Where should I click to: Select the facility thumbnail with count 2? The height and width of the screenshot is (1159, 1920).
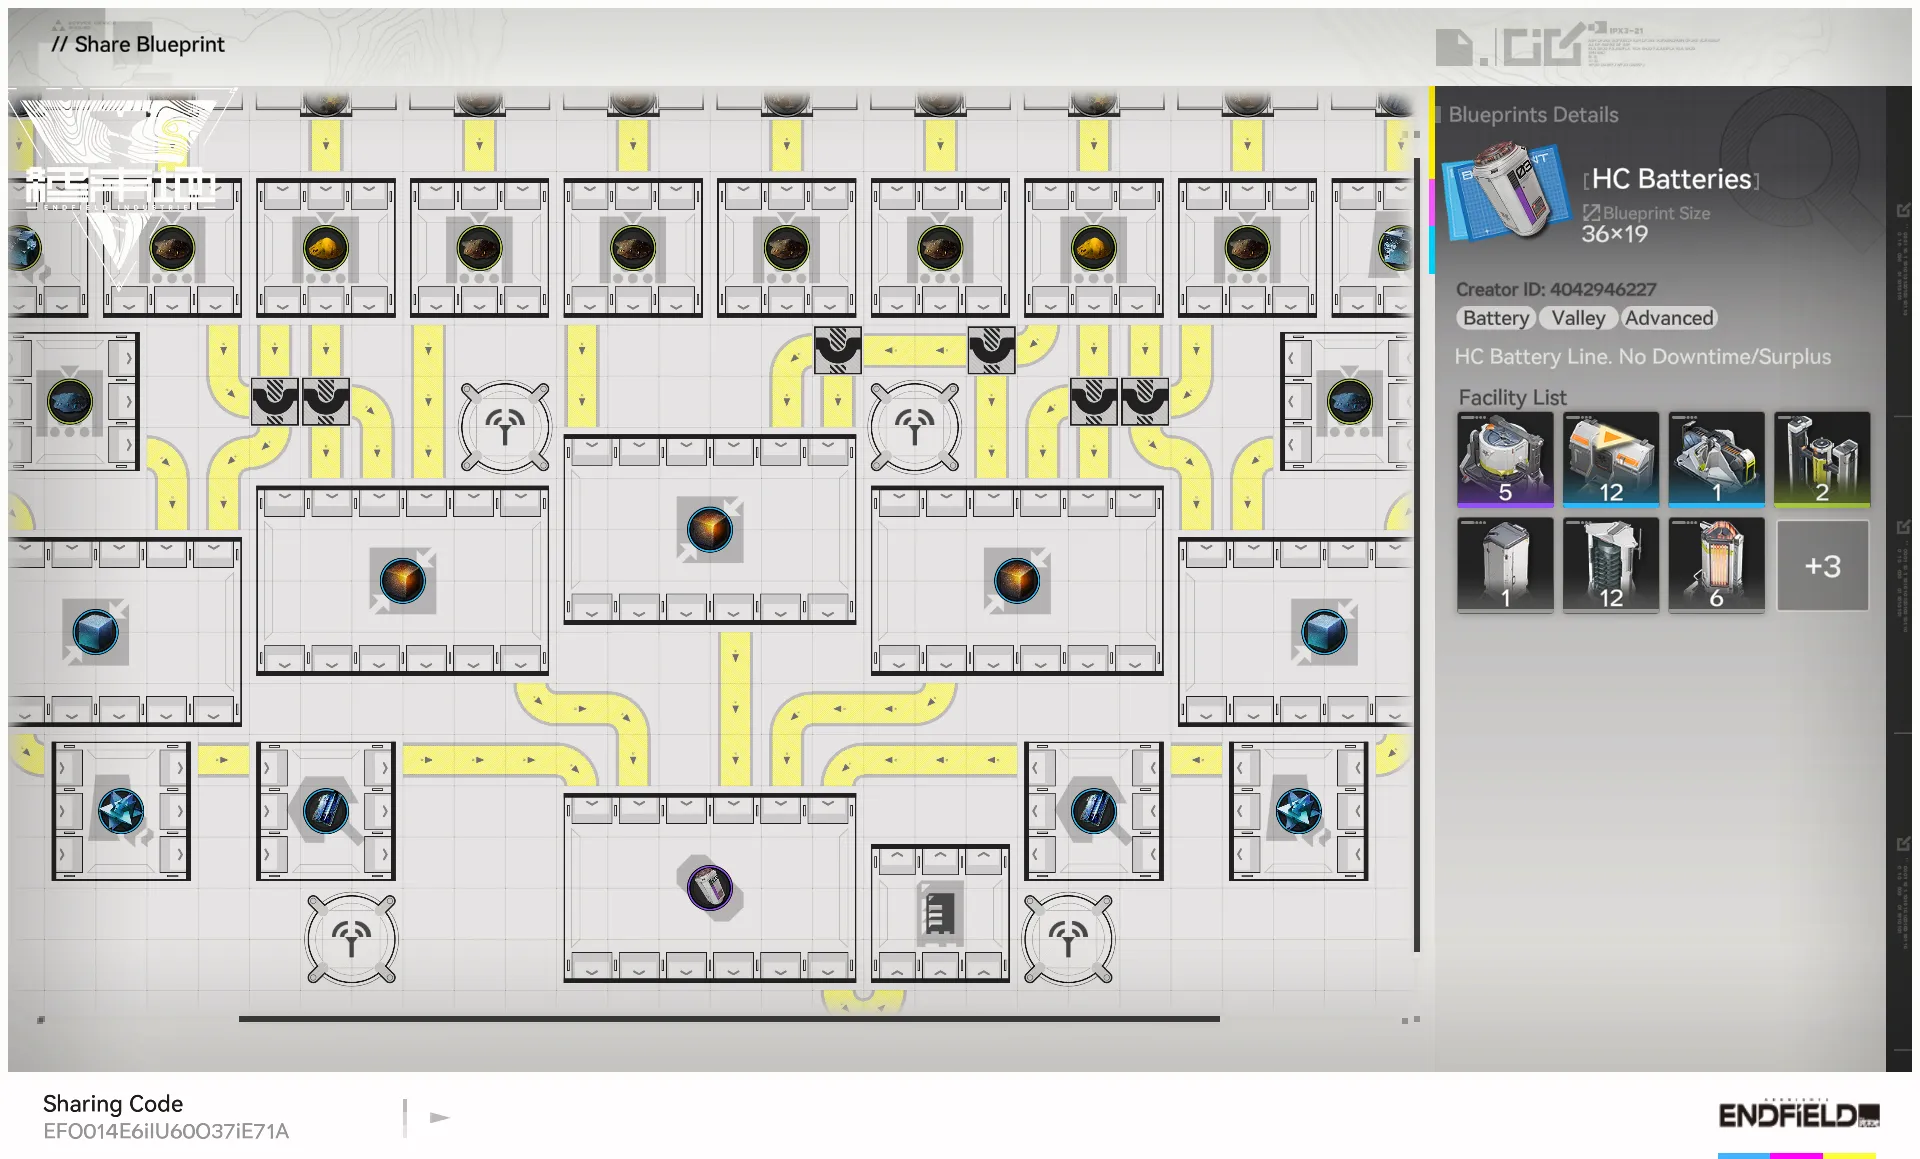pyautogui.click(x=1822, y=459)
